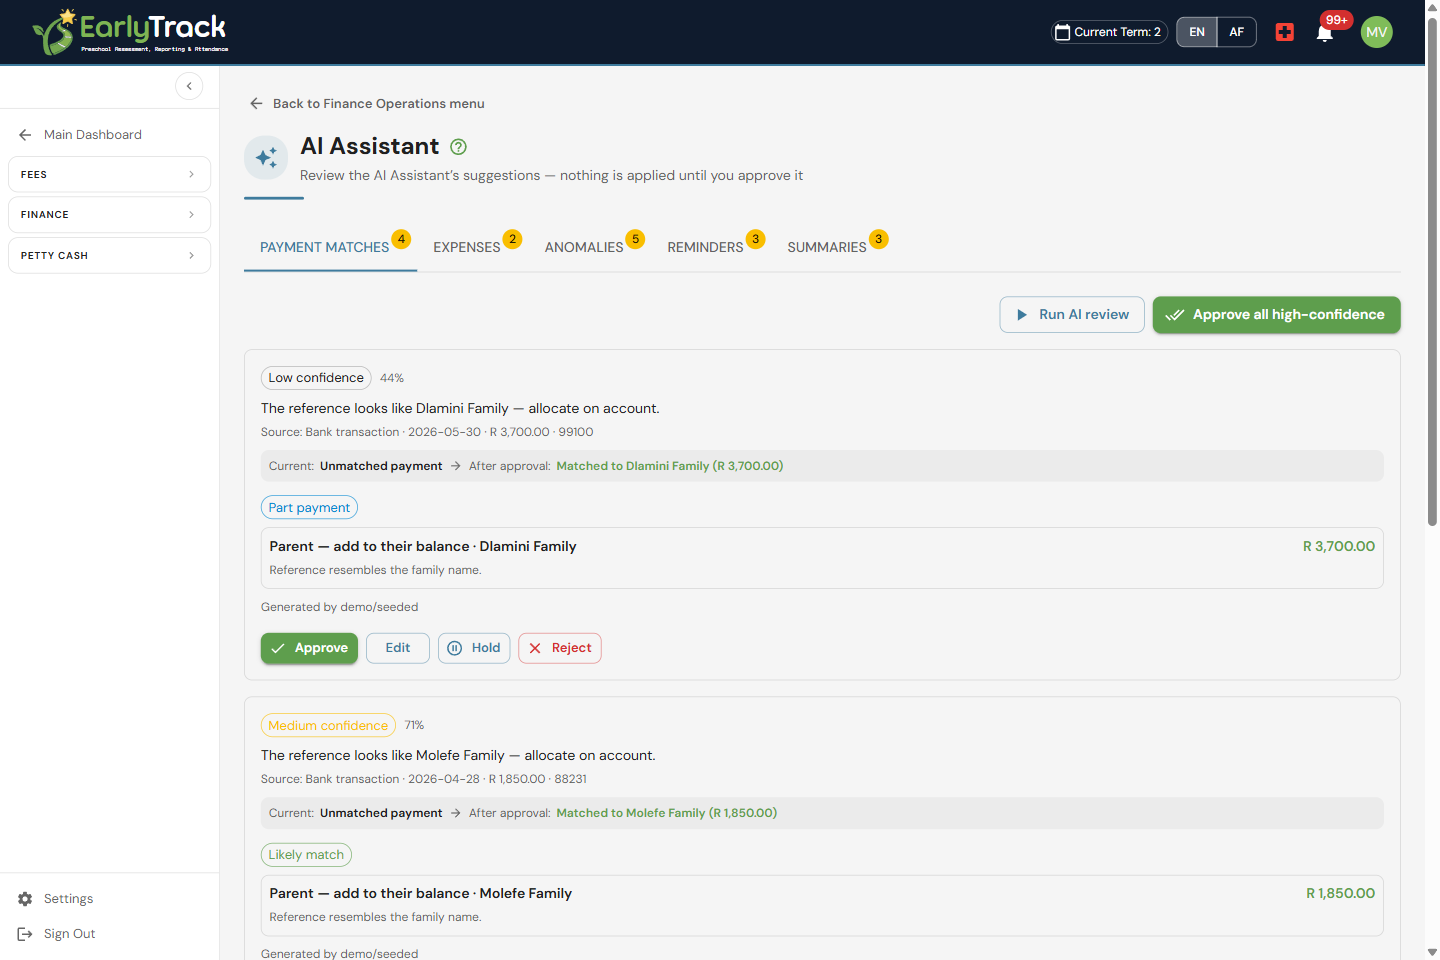Click the Main Dashboard back arrow icon
Screen dimensions: 1440x960
[25, 135]
